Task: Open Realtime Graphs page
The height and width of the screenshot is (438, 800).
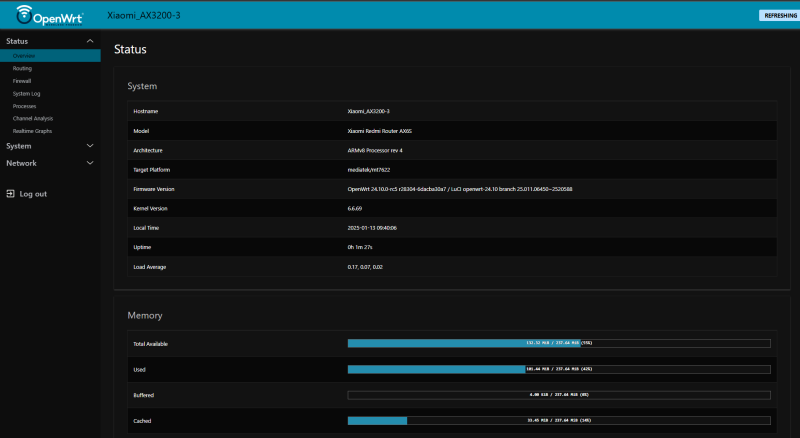Action: [x=32, y=131]
